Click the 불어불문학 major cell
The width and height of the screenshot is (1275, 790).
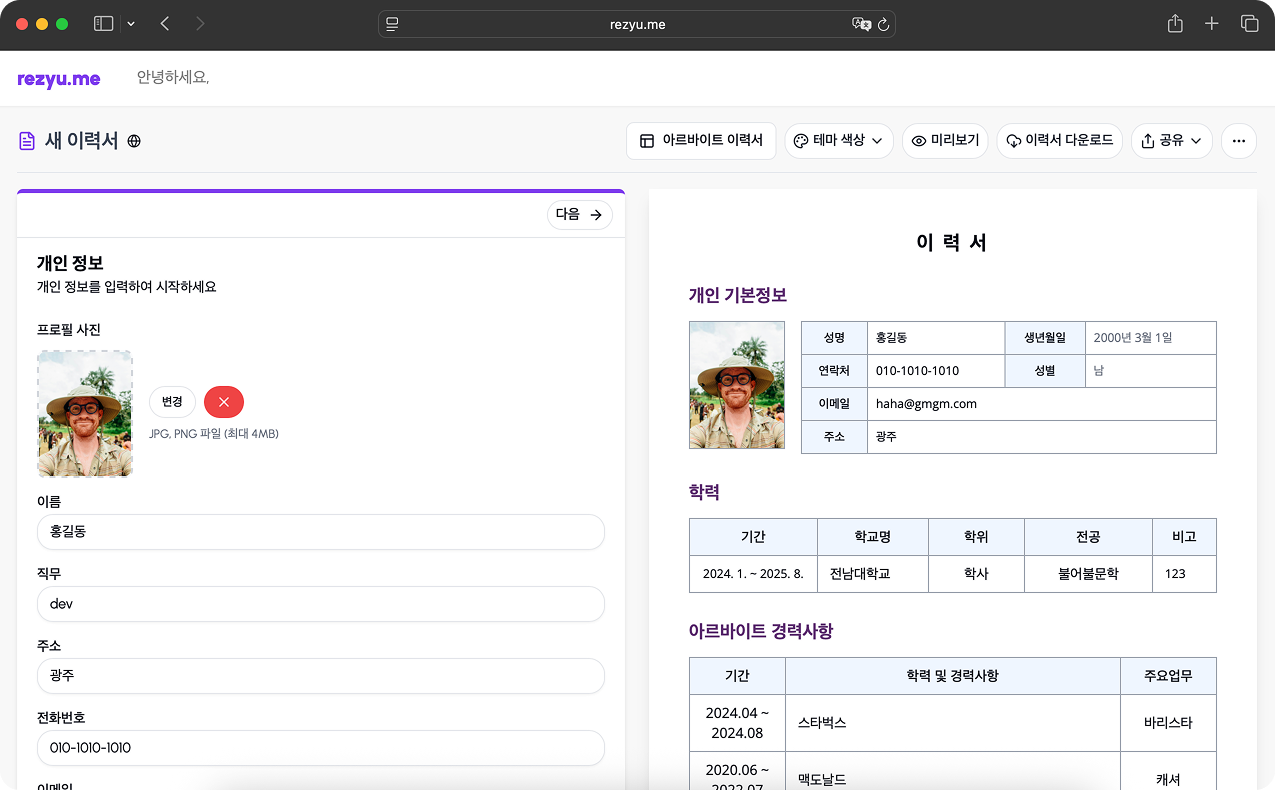coord(1088,574)
